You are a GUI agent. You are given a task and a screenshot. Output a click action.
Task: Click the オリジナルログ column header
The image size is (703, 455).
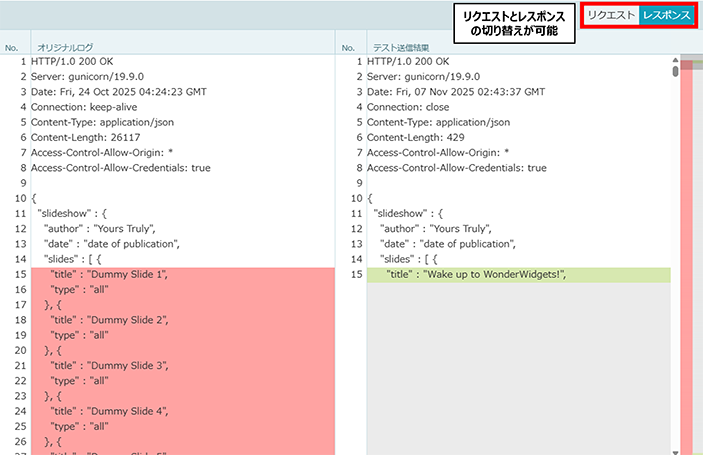point(66,47)
